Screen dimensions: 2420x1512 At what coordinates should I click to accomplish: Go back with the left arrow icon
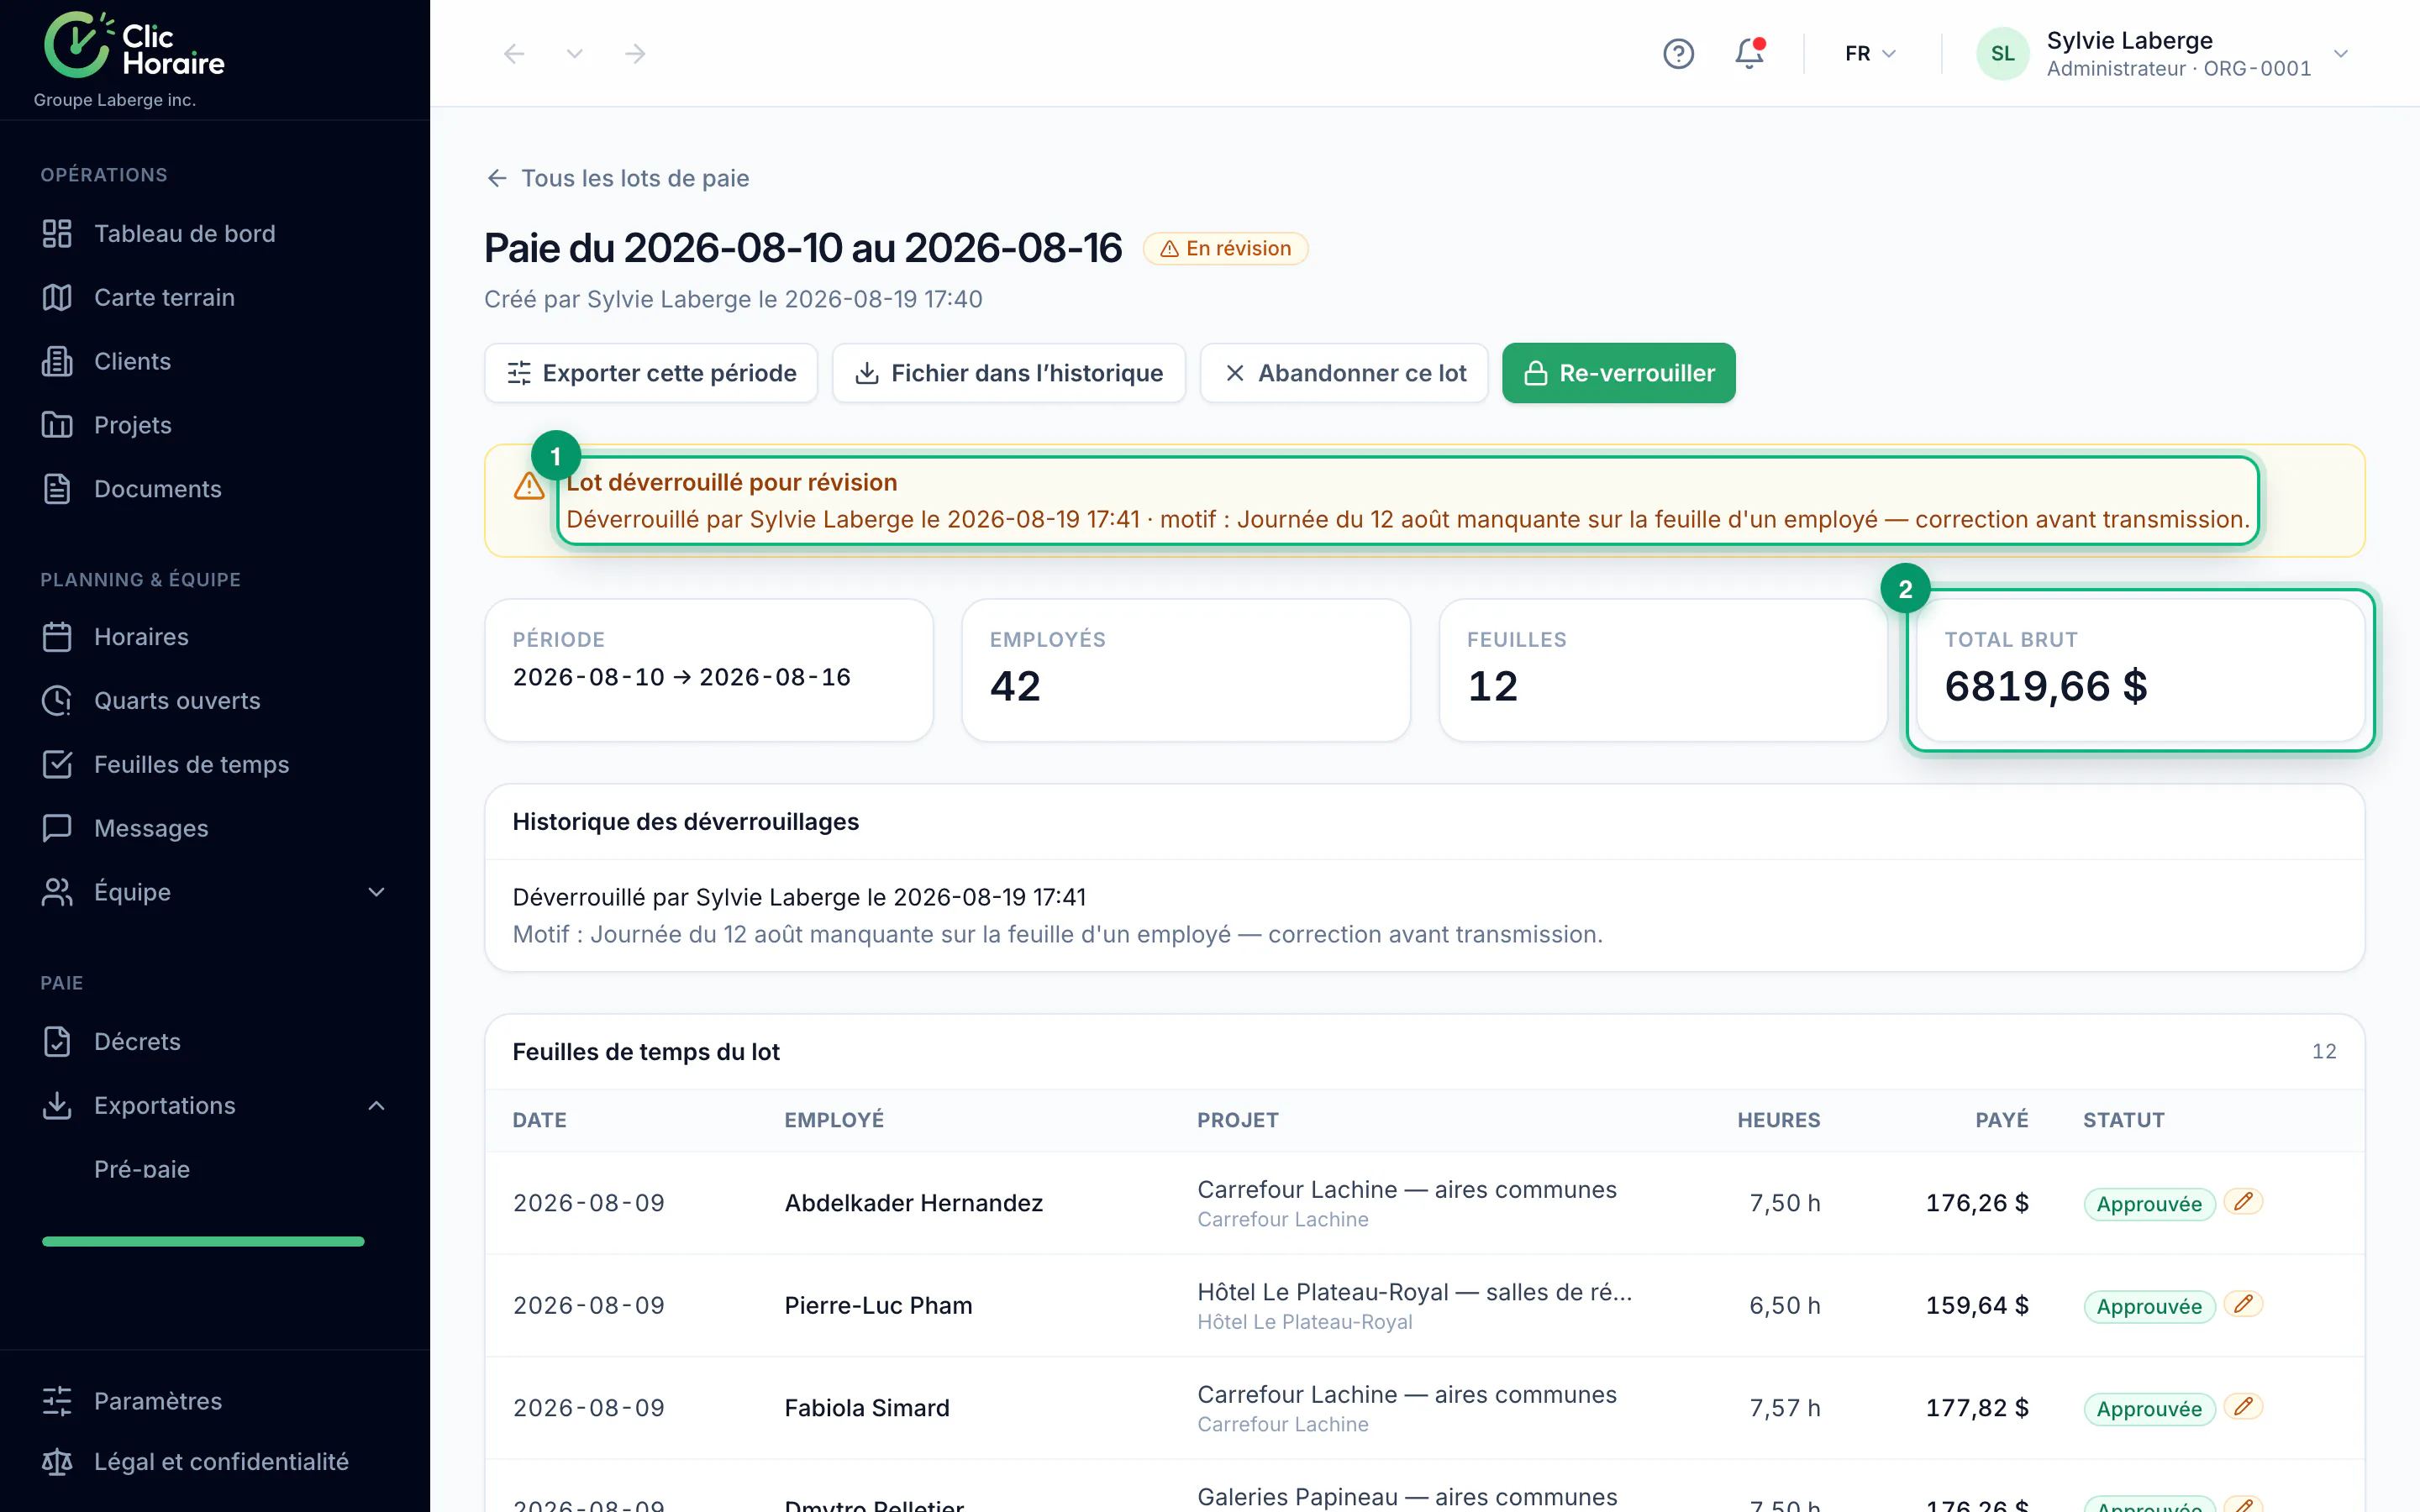pos(514,53)
